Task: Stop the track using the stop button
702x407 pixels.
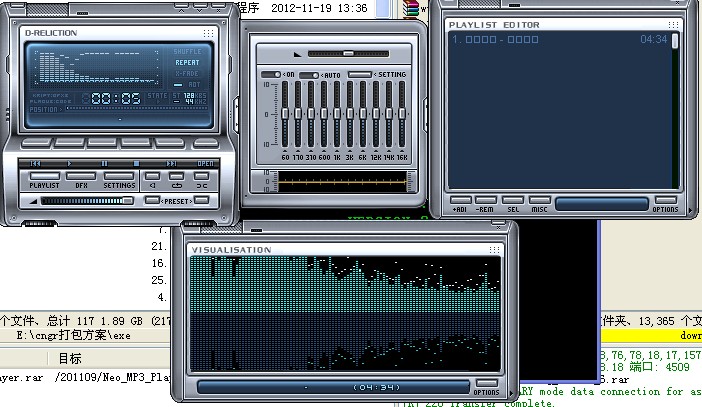Action: pyautogui.click(x=137, y=162)
